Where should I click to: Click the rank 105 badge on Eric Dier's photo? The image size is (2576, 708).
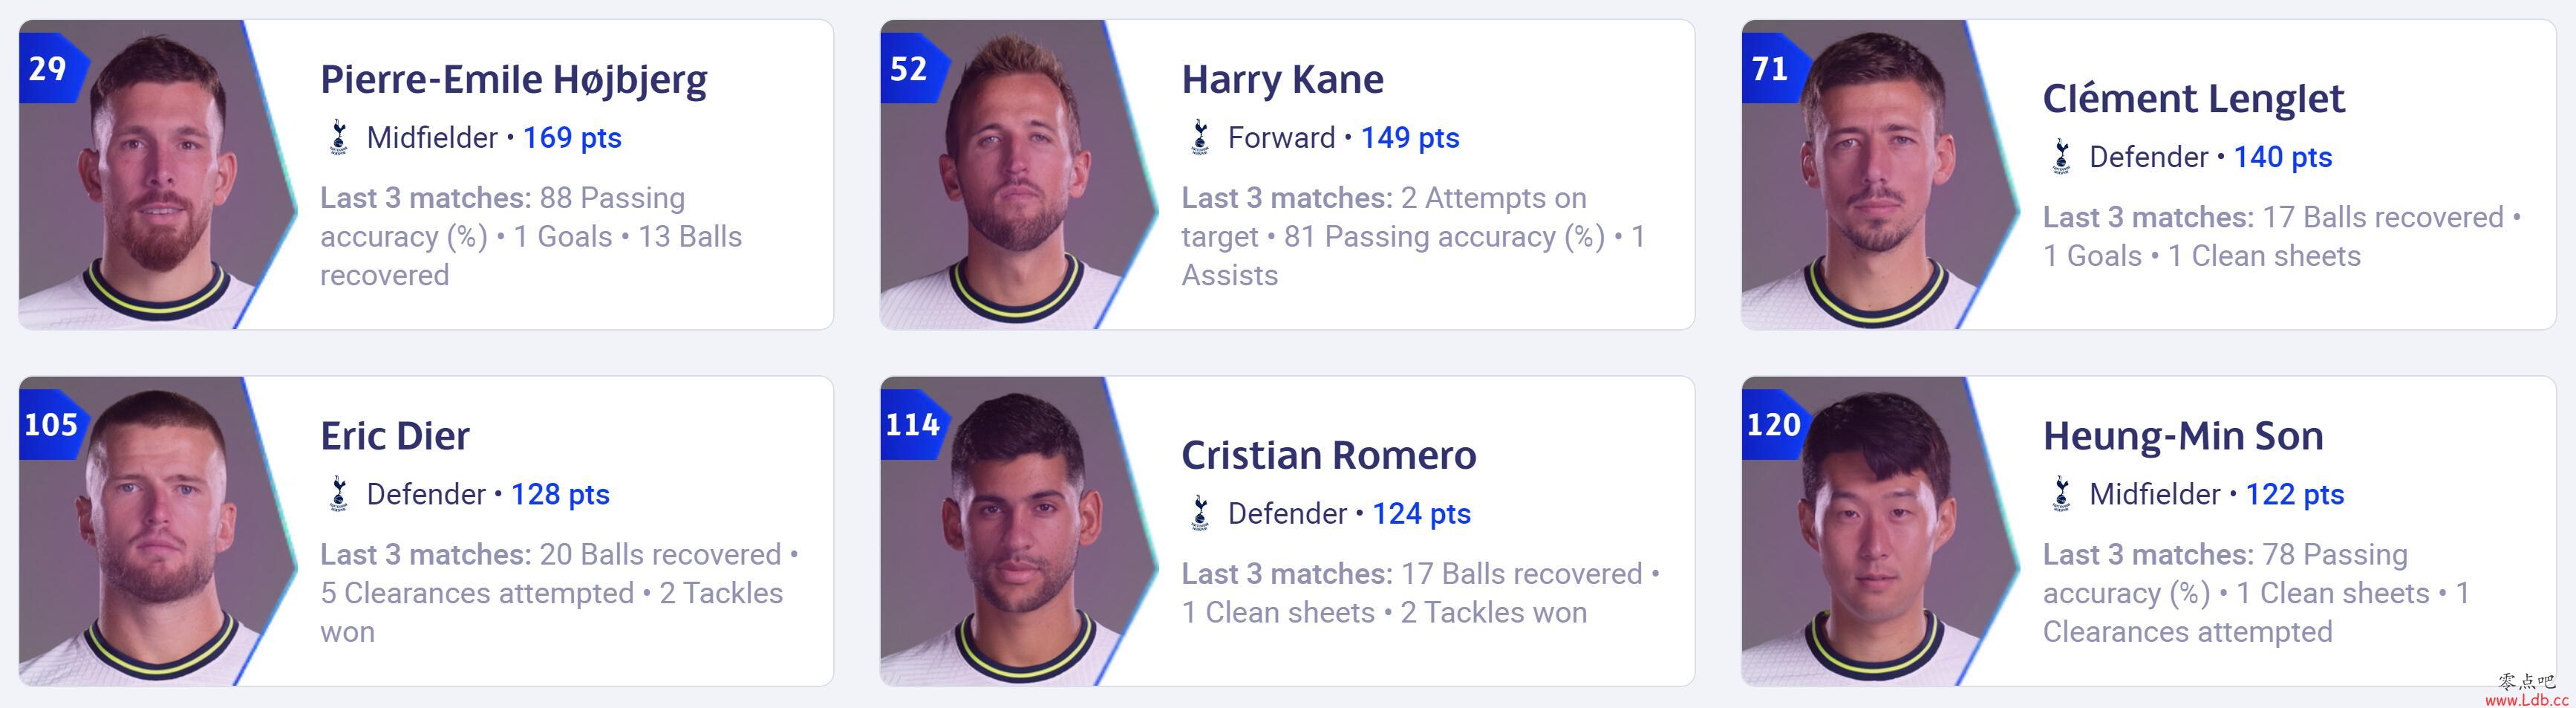click(x=50, y=425)
